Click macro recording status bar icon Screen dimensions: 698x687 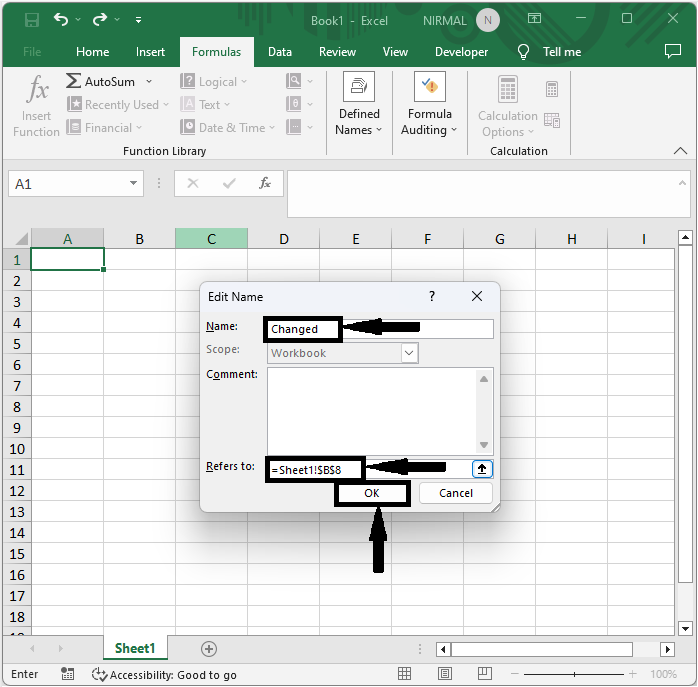point(68,674)
